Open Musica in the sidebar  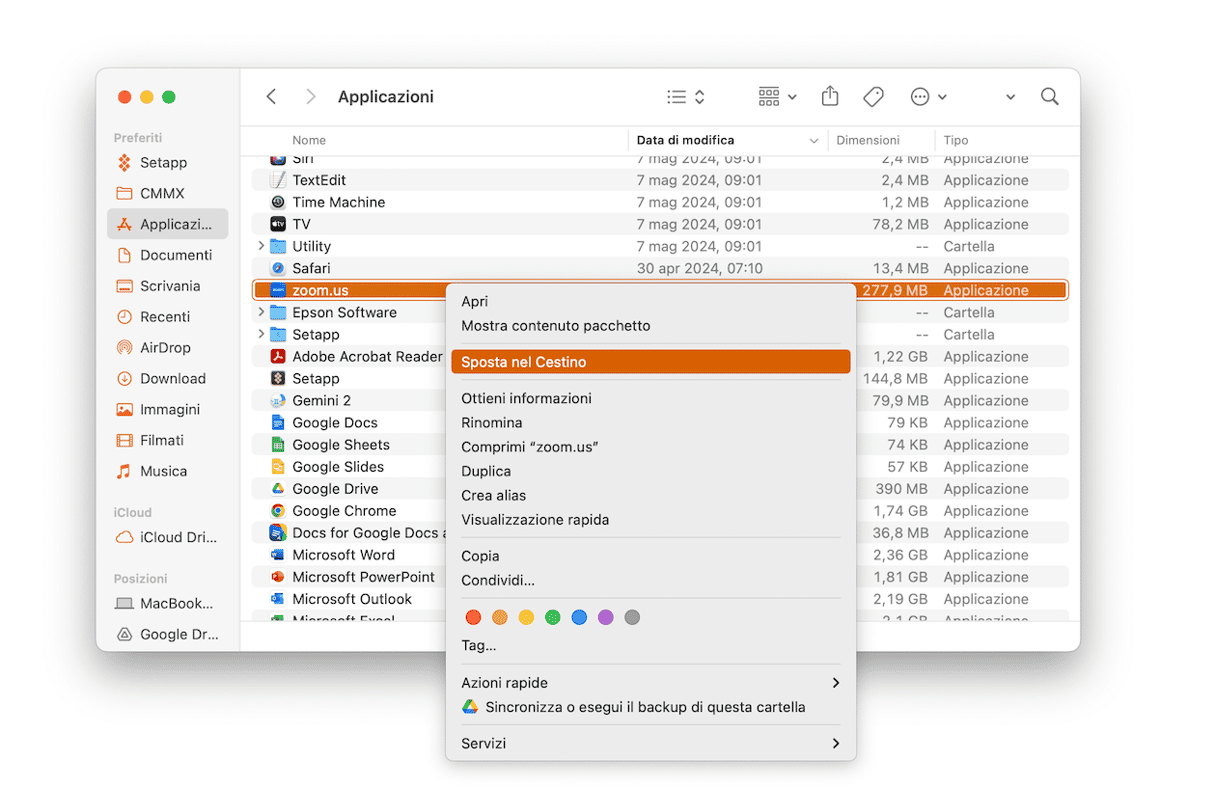click(167, 471)
